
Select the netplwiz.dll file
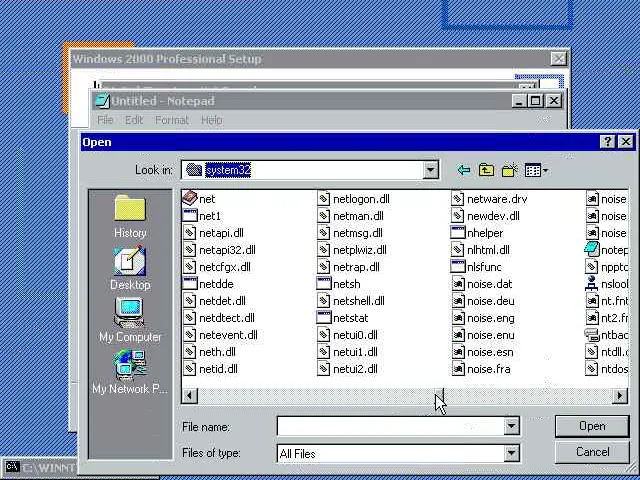tap(352, 250)
